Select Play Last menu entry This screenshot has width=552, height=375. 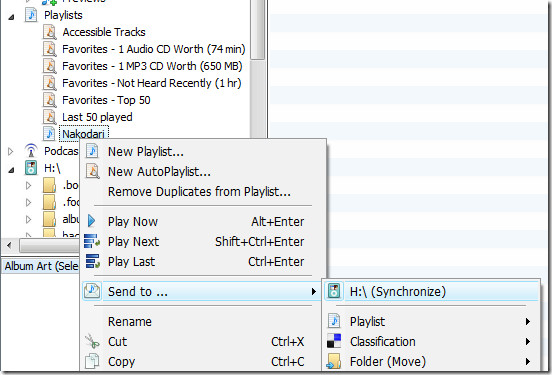click(x=203, y=262)
